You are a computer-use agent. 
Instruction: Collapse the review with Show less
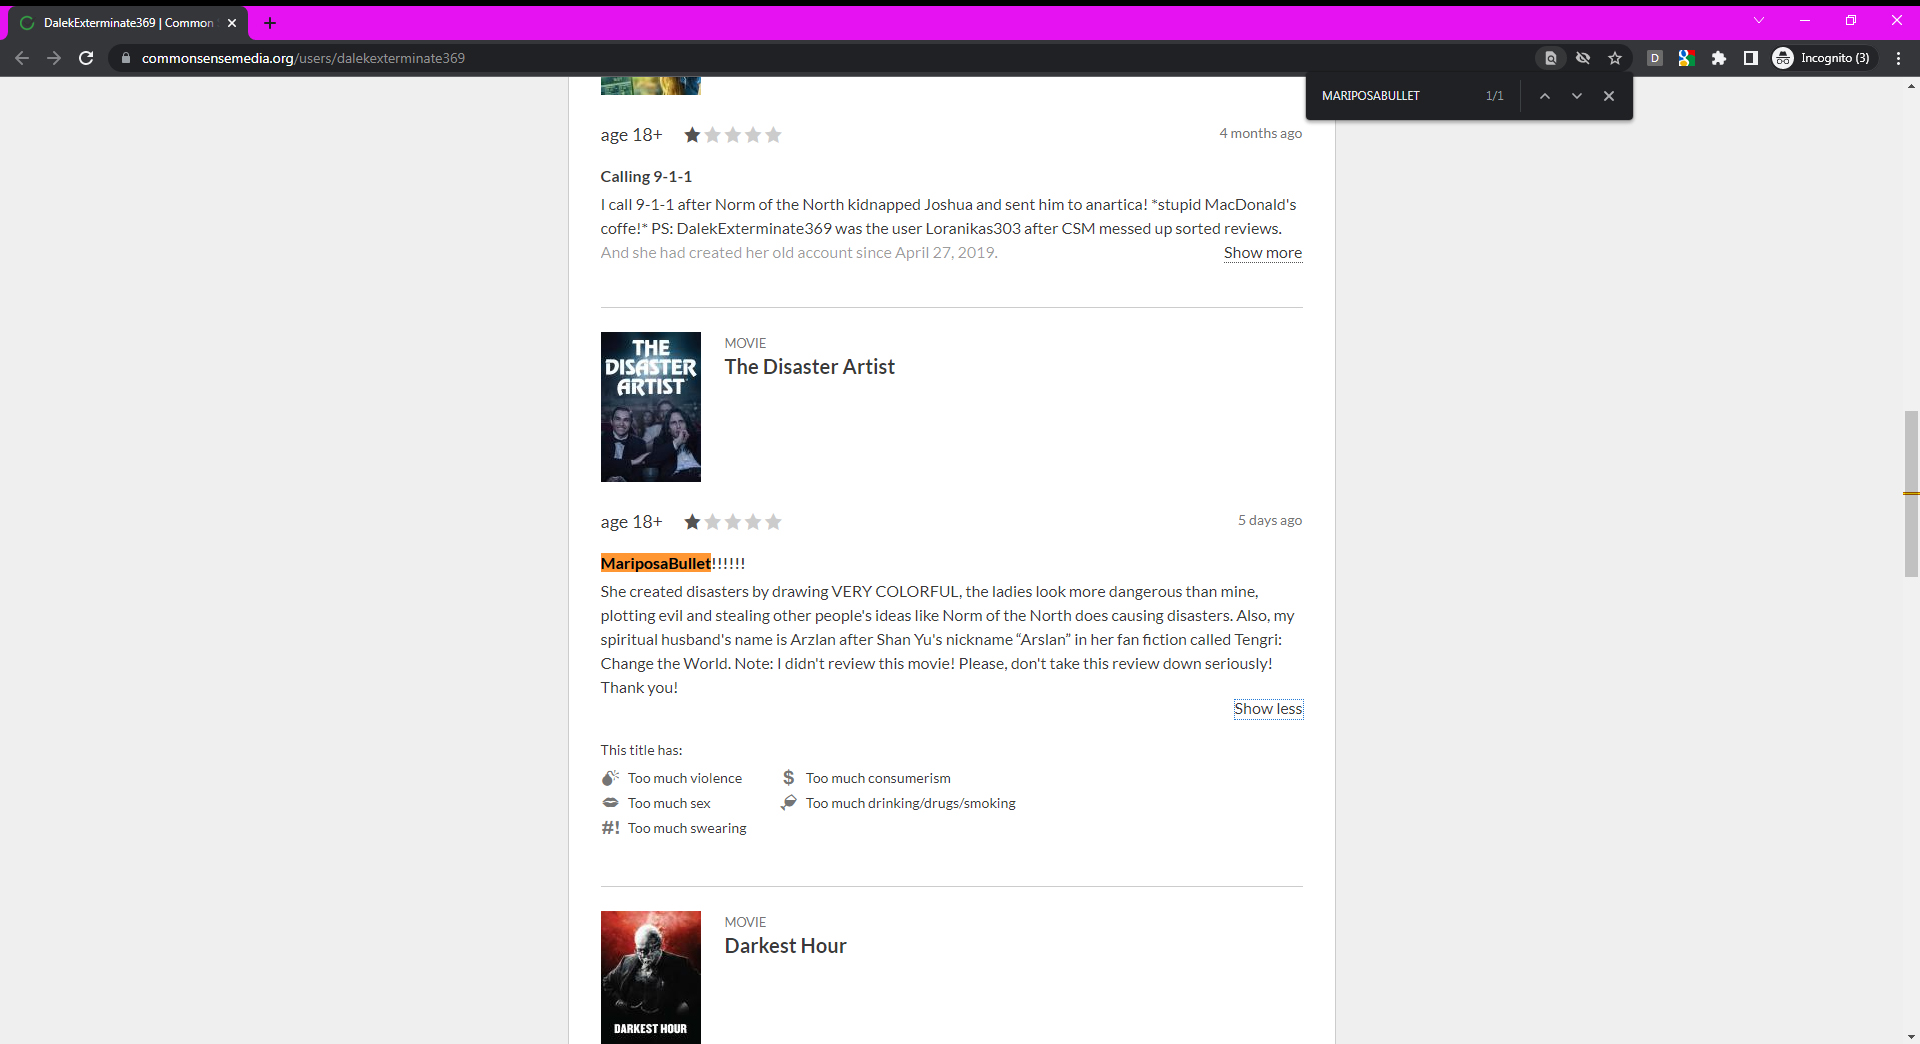1268,709
